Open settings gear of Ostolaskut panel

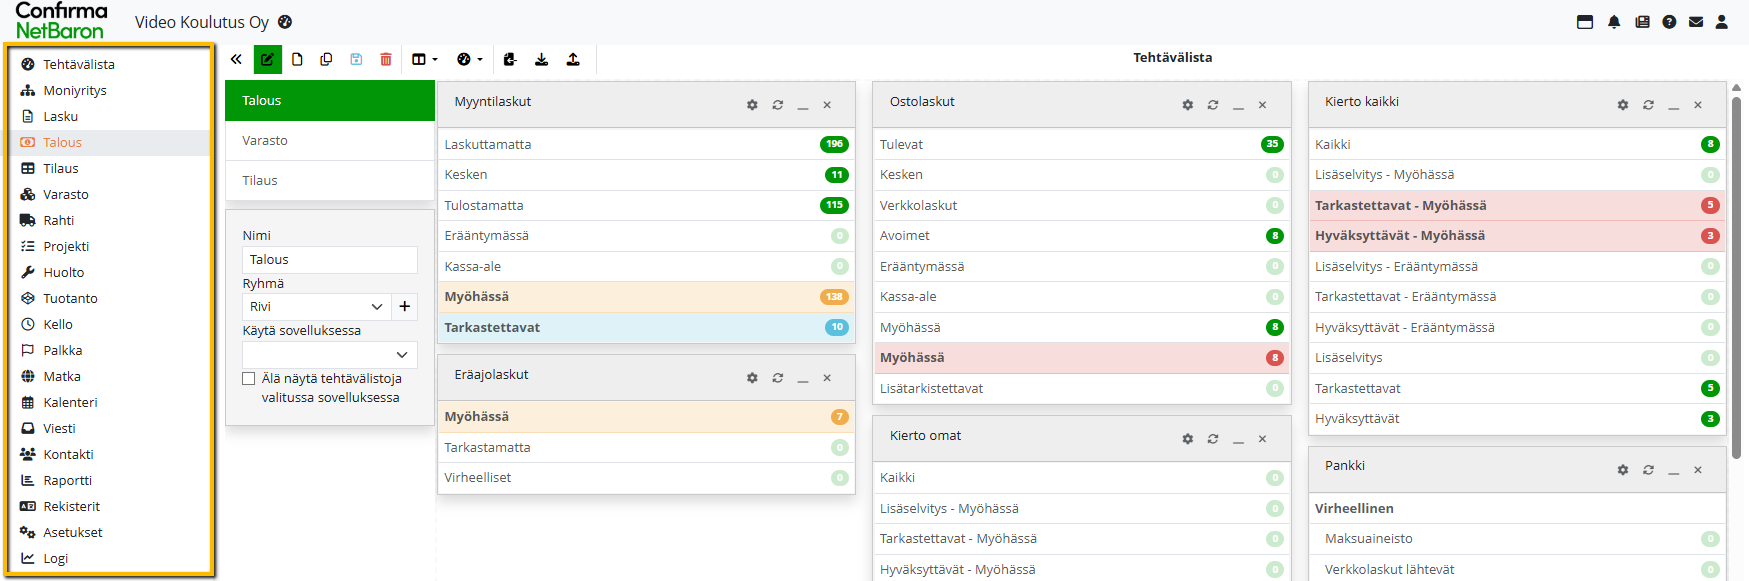(x=1187, y=105)
